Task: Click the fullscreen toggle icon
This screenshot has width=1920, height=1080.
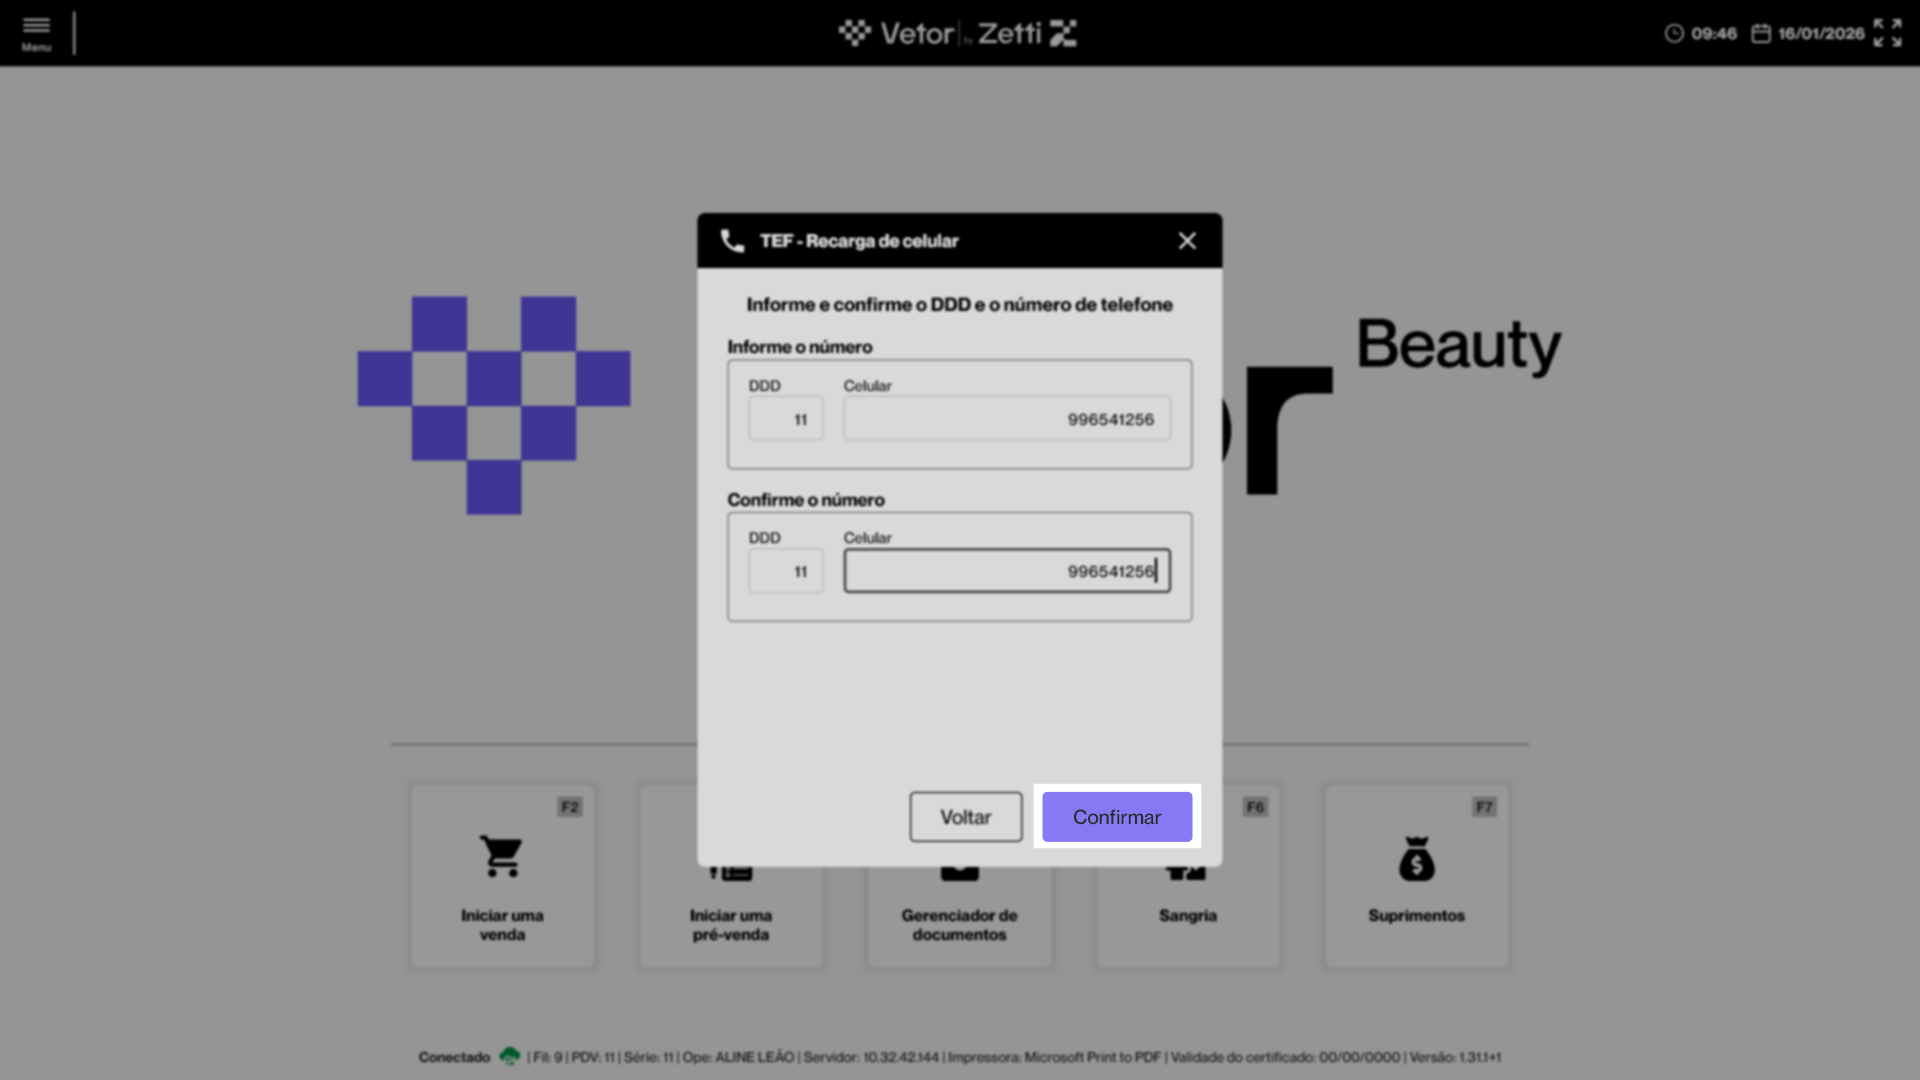Action: point(1887,33)
